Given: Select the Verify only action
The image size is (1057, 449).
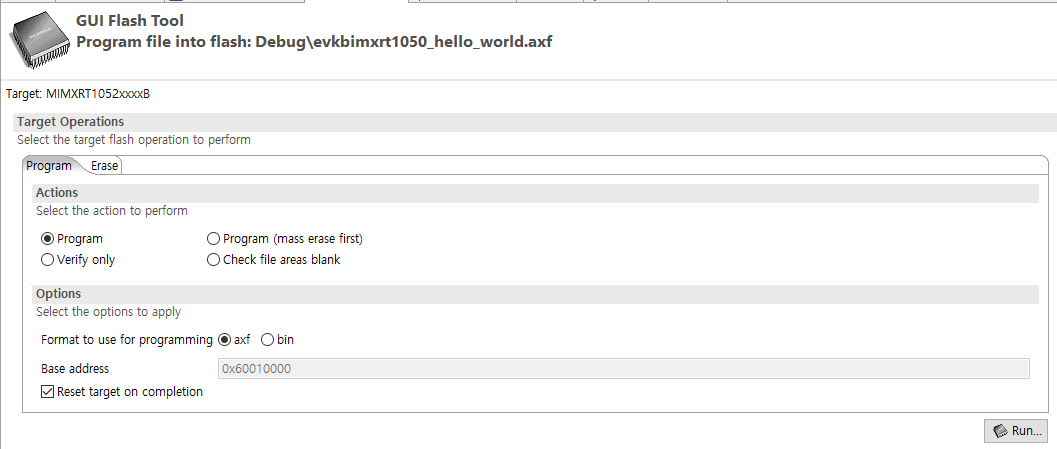Looking at the screenshot, I should tap(48, 260).
